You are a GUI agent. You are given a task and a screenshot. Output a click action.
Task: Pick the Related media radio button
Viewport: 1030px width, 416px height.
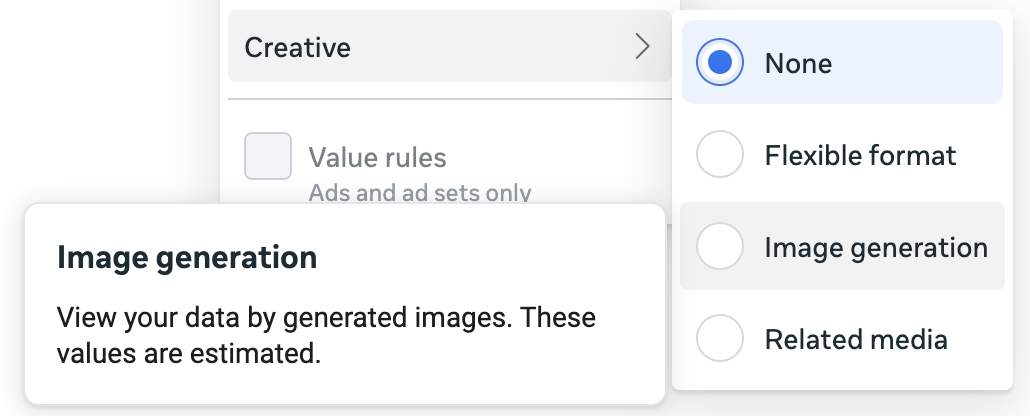pos(719,339)
